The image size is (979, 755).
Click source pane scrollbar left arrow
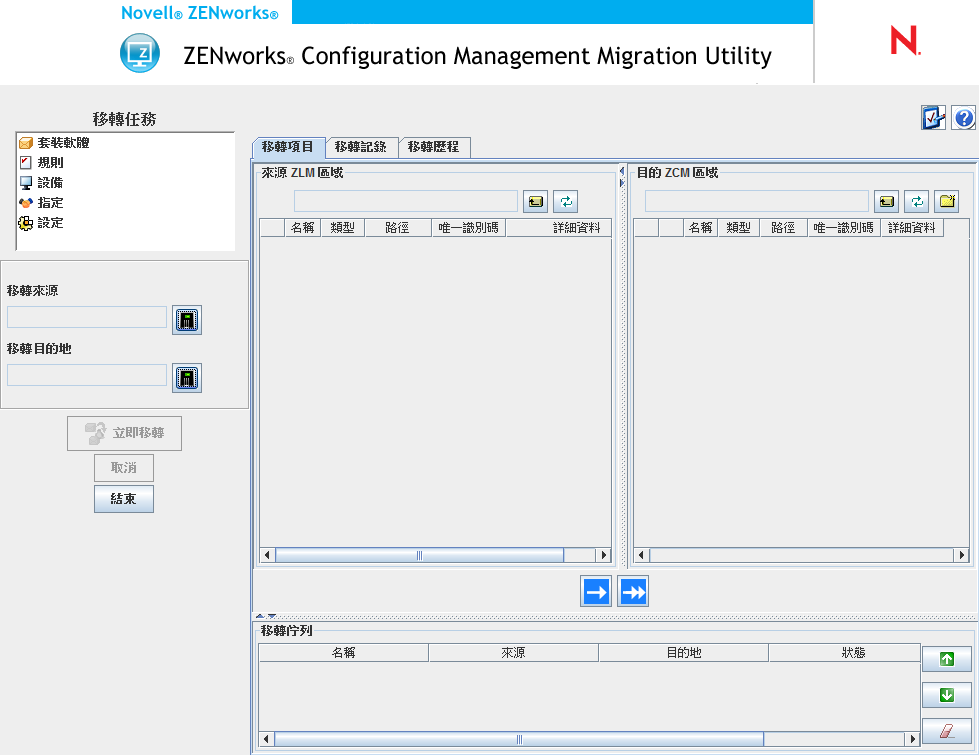[267, 555]
